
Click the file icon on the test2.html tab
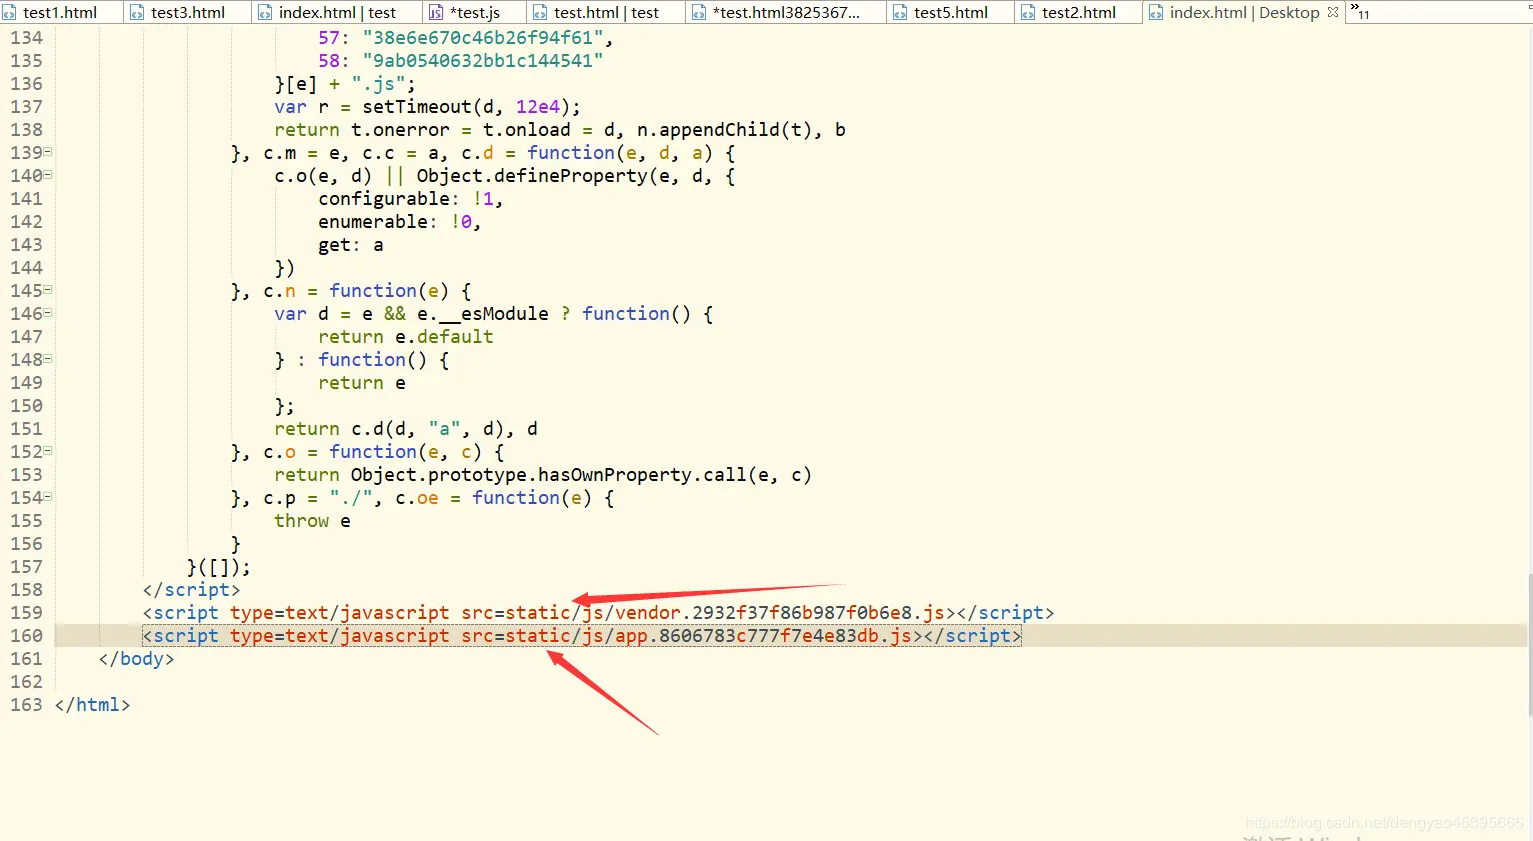click(1028, 13)
